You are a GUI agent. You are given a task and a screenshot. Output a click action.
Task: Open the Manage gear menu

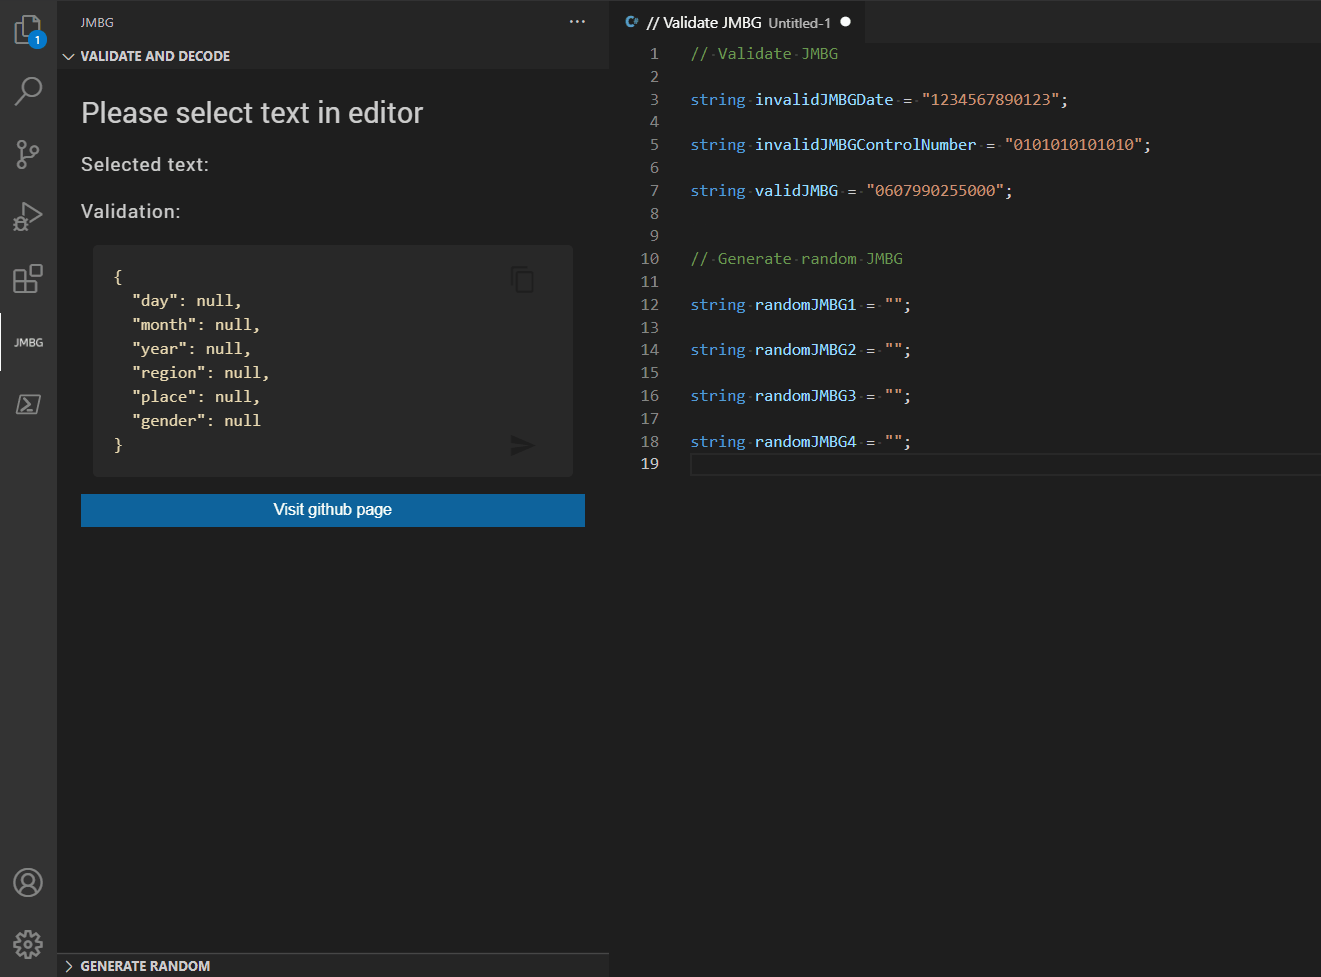(x=28, y=944)
